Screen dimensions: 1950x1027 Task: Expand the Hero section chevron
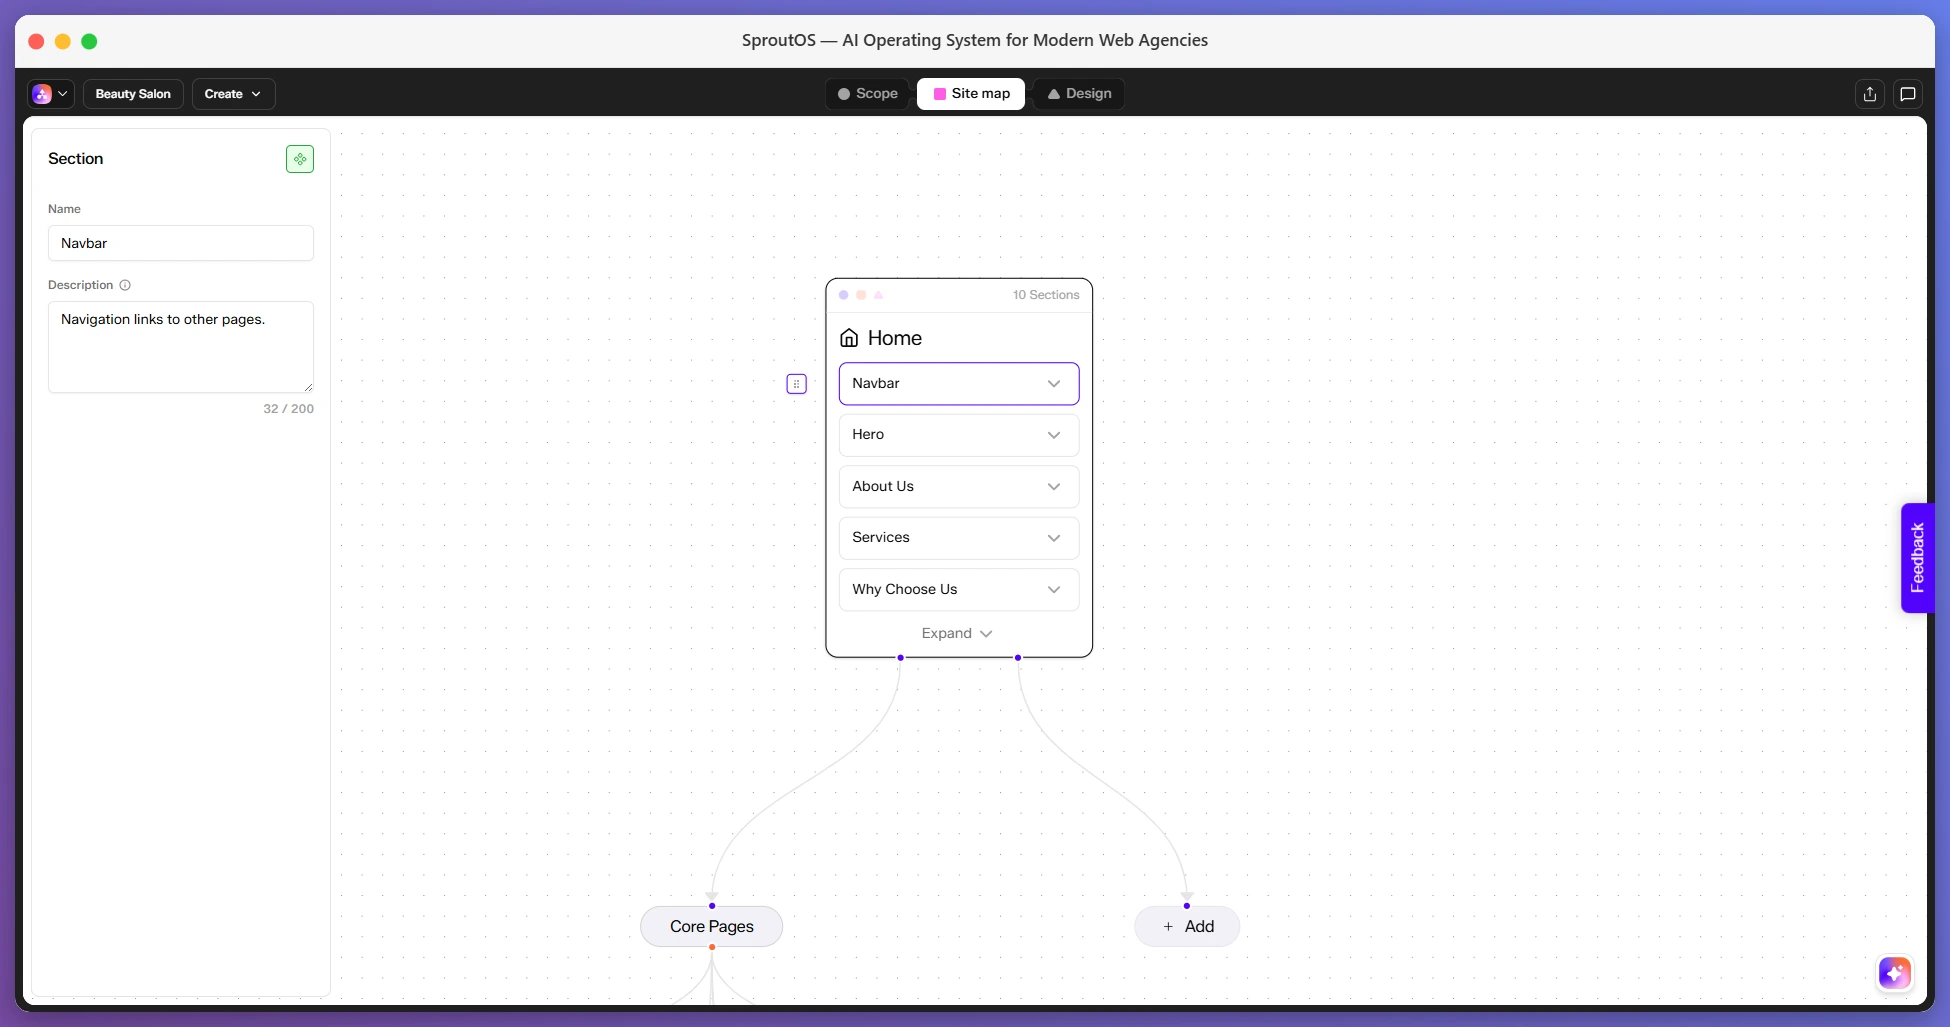click(x=1054, y=435)
